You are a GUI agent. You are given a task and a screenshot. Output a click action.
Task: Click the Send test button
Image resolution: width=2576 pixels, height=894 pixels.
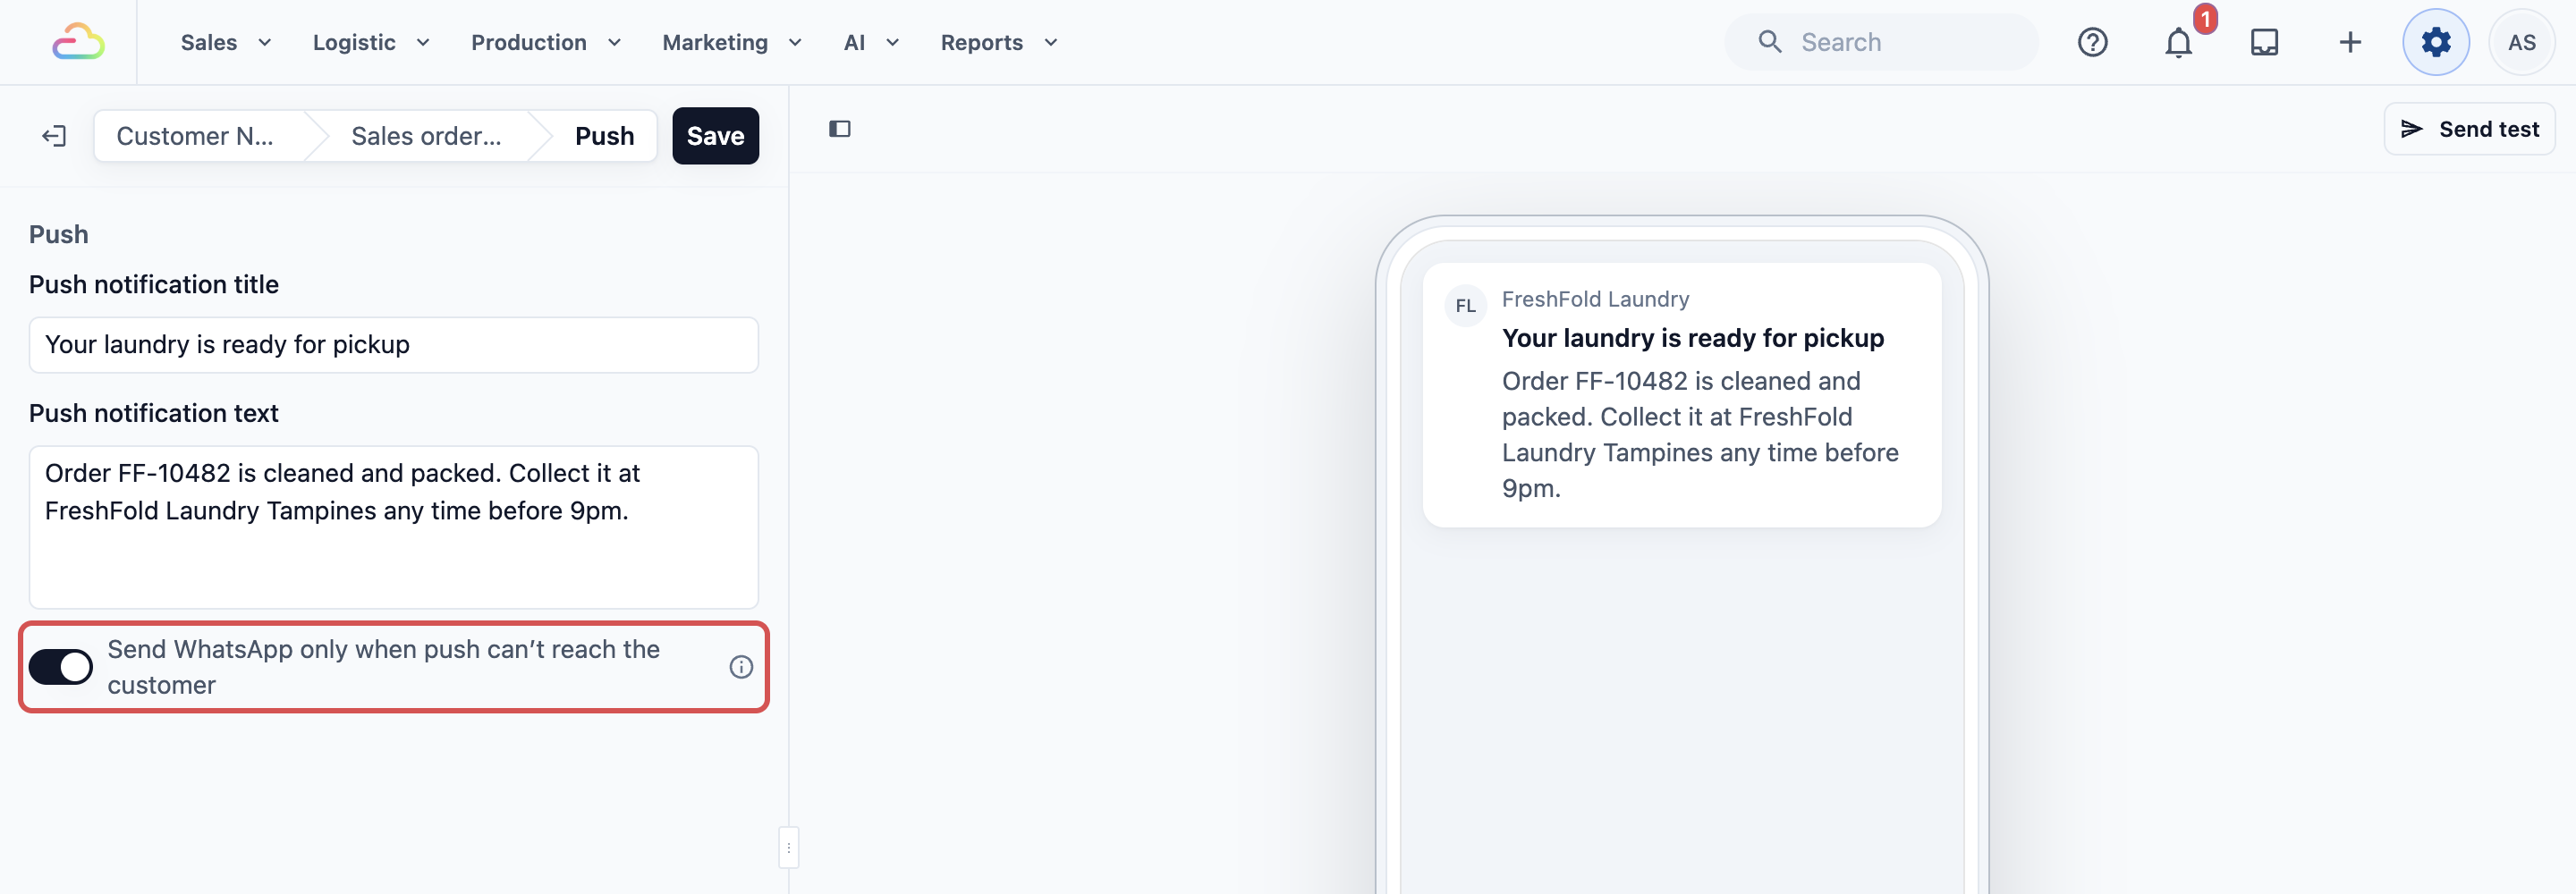pyautogui.click(x=2469, y=129)
